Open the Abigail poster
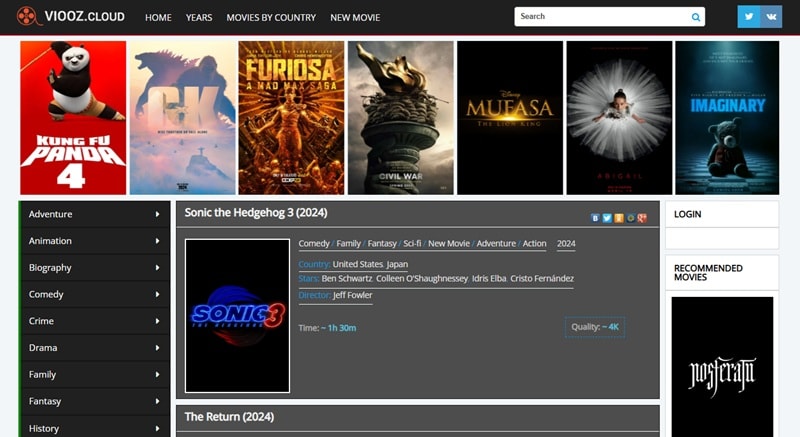This screenshot has height=437, width=800. coord(619,118)
